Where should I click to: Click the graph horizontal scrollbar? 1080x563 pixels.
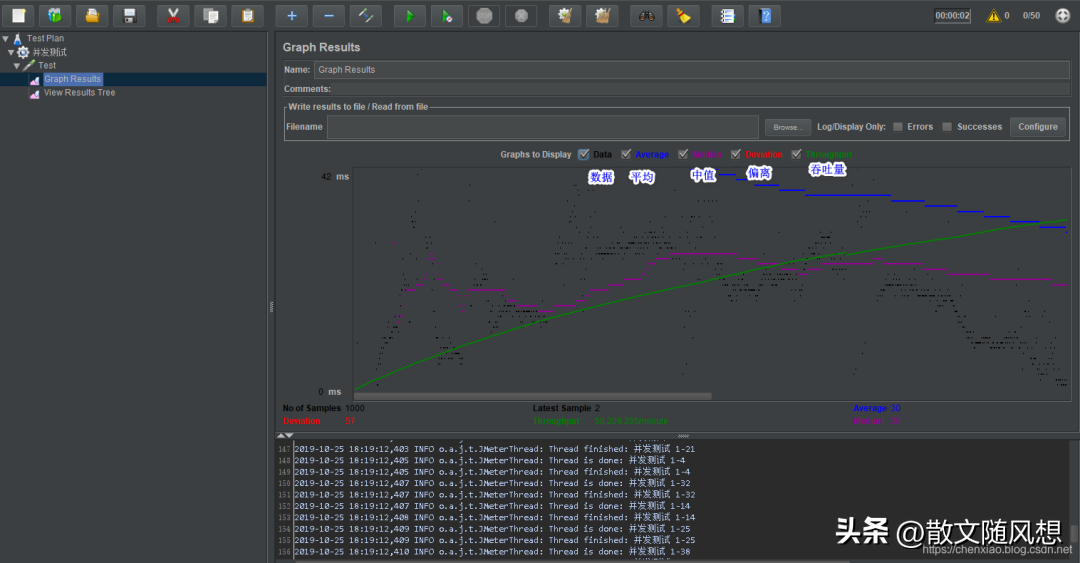[532, 396]
